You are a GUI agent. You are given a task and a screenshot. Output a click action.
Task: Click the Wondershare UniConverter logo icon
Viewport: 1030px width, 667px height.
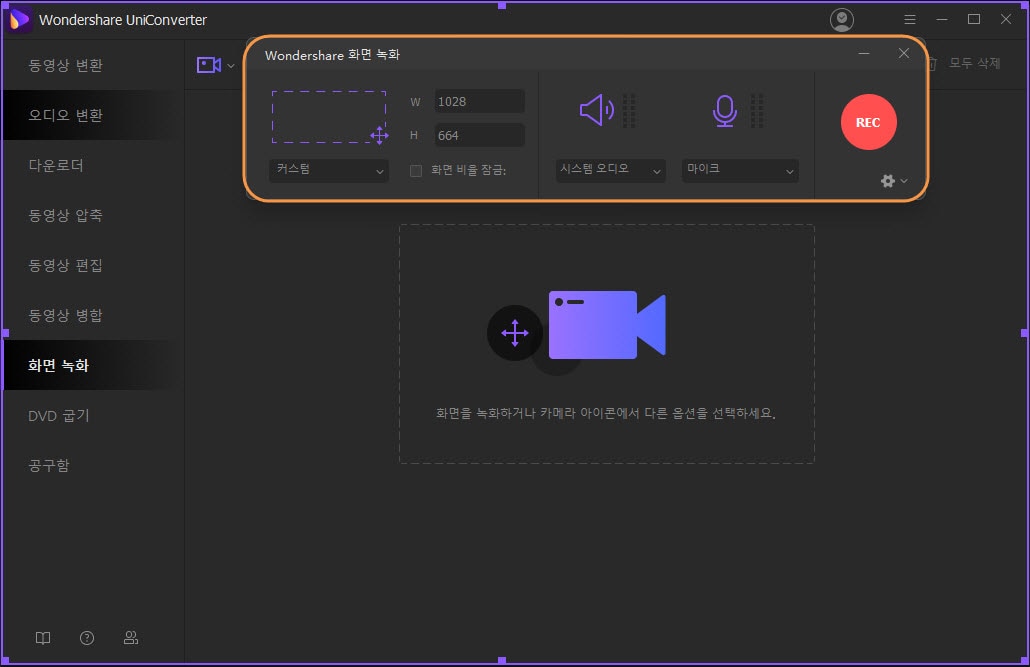pos(20,20)
